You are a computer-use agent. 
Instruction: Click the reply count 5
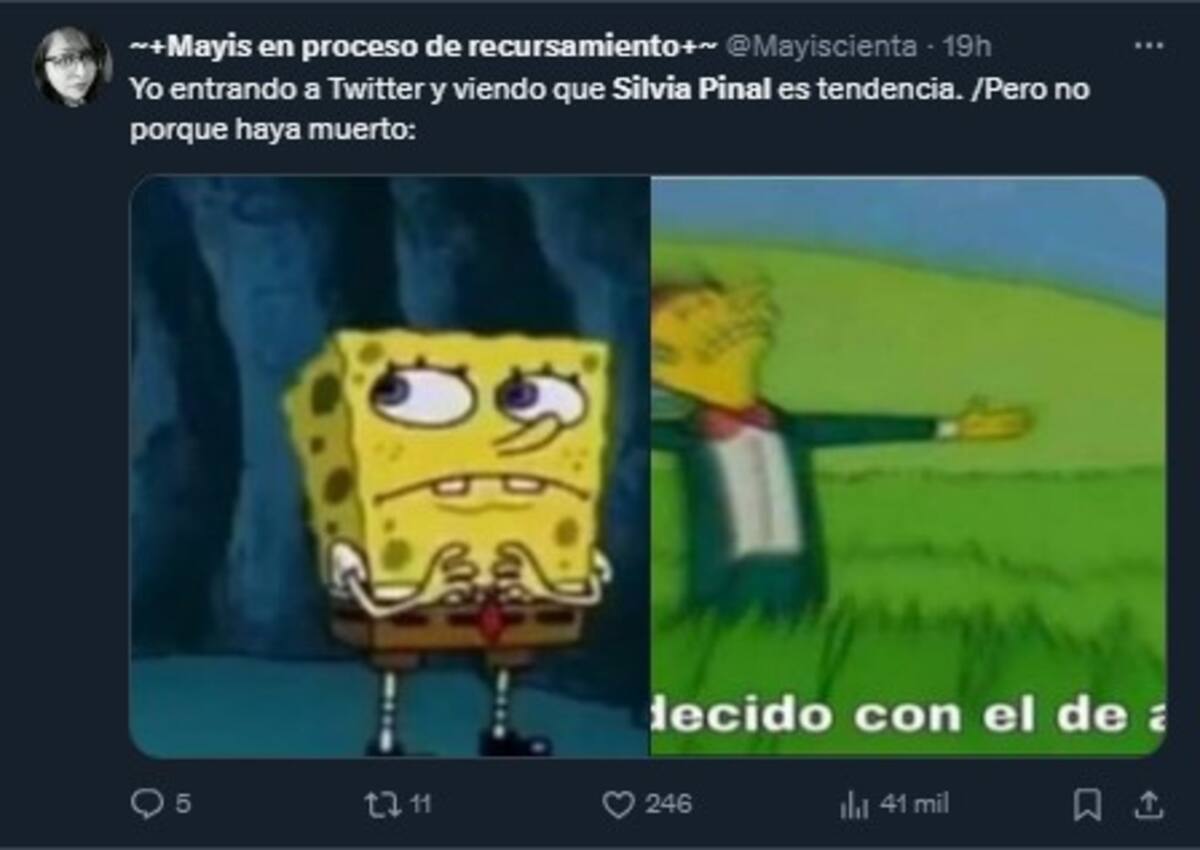[183, 804]
